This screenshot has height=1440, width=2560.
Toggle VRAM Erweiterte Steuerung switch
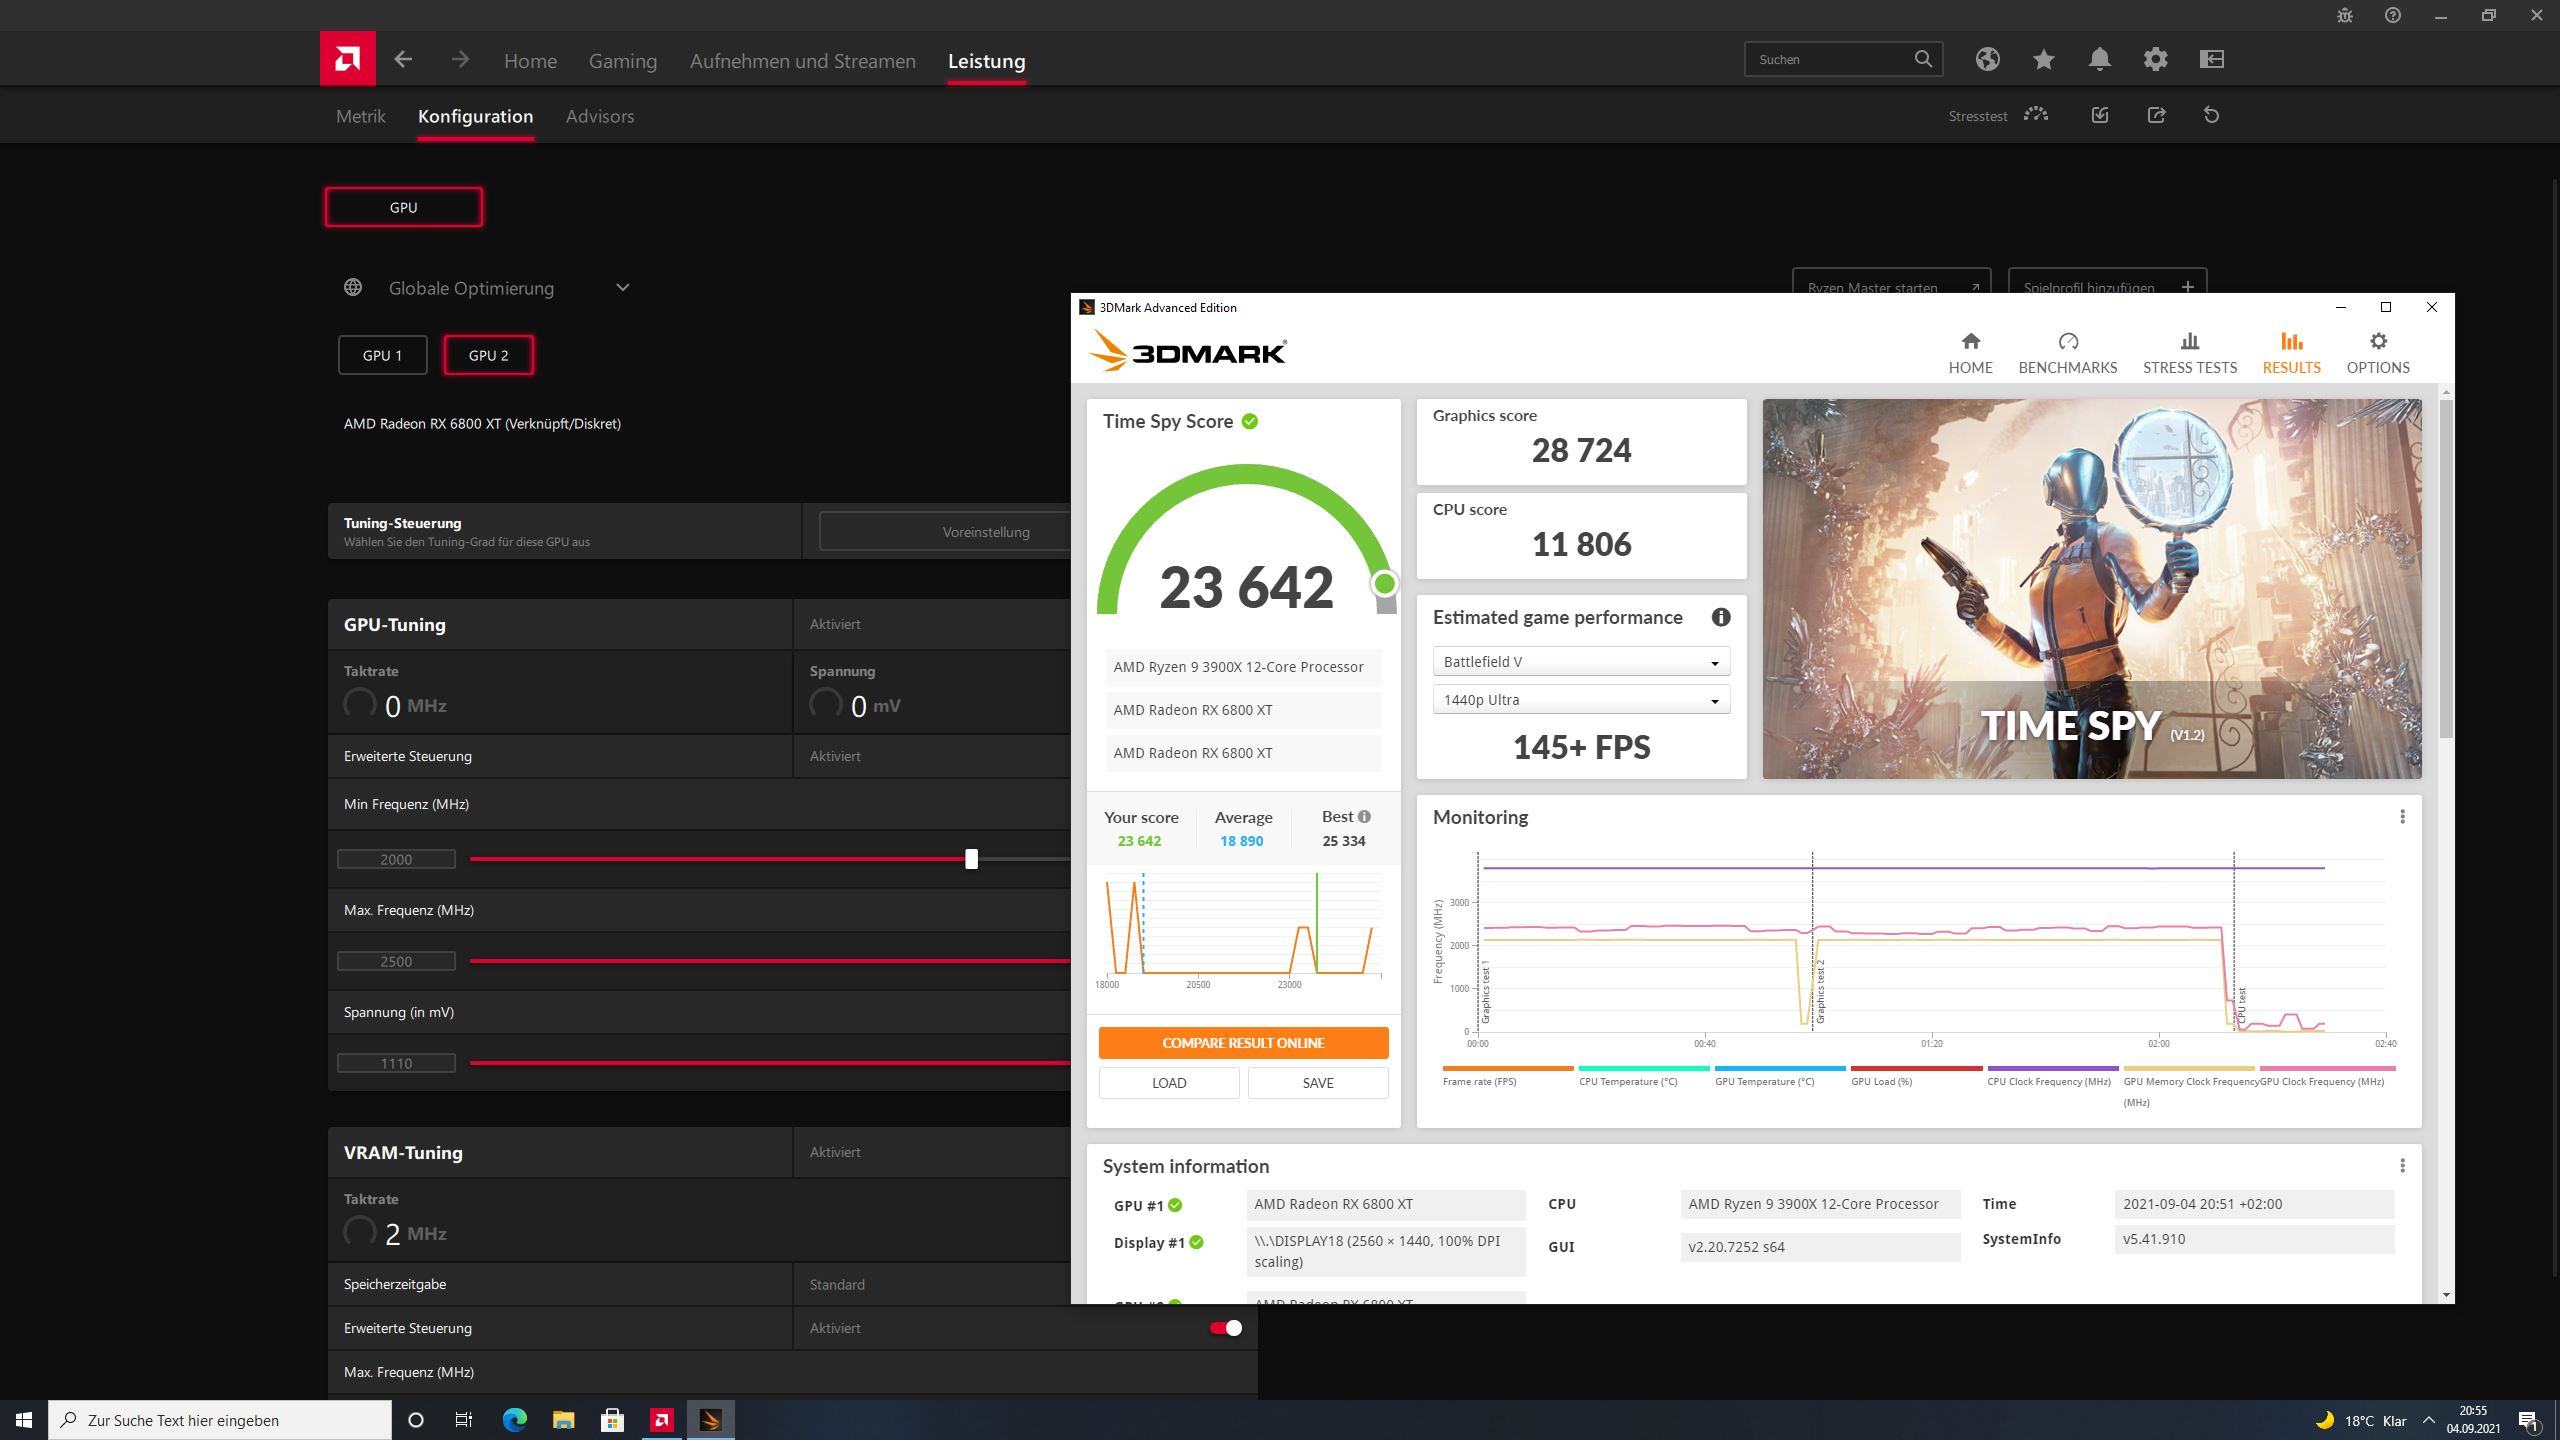pos(1225,1328)
